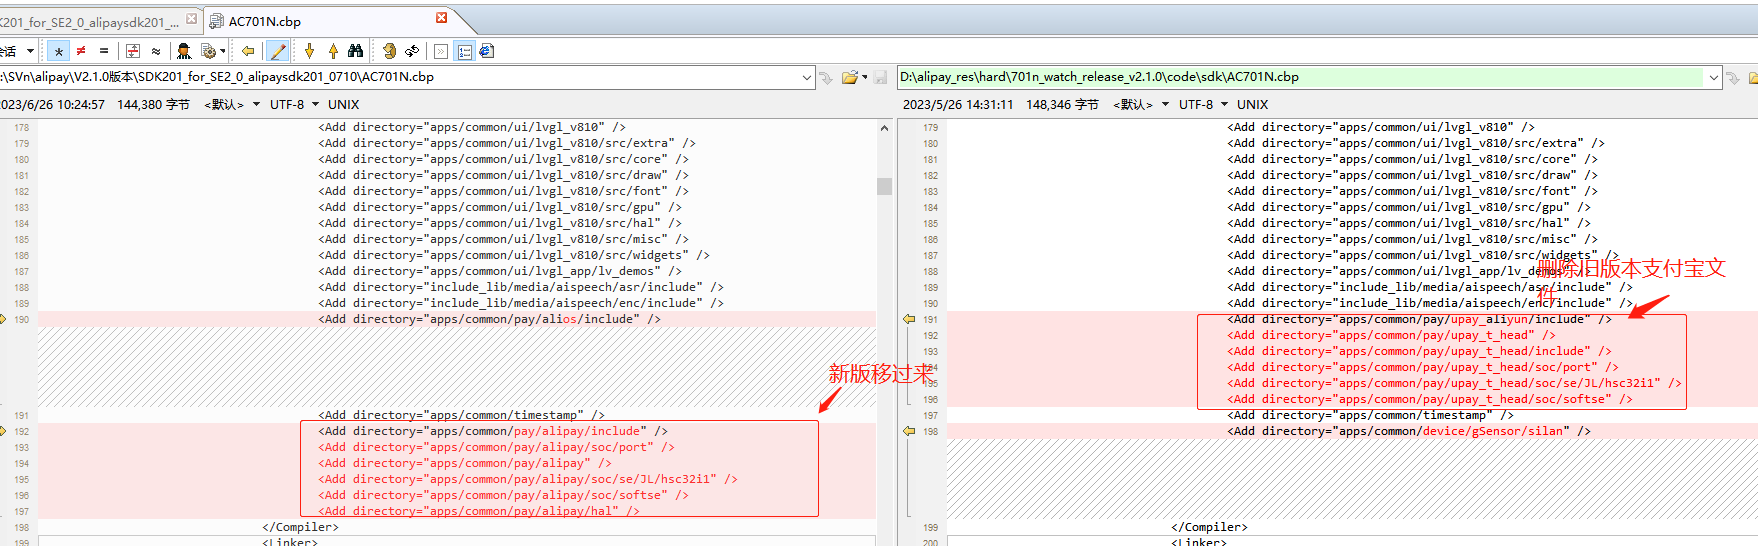Click the right pane UNIX line-ending label
Viewport: 1758px width, 546px height.
click(x=1252, y=104)
